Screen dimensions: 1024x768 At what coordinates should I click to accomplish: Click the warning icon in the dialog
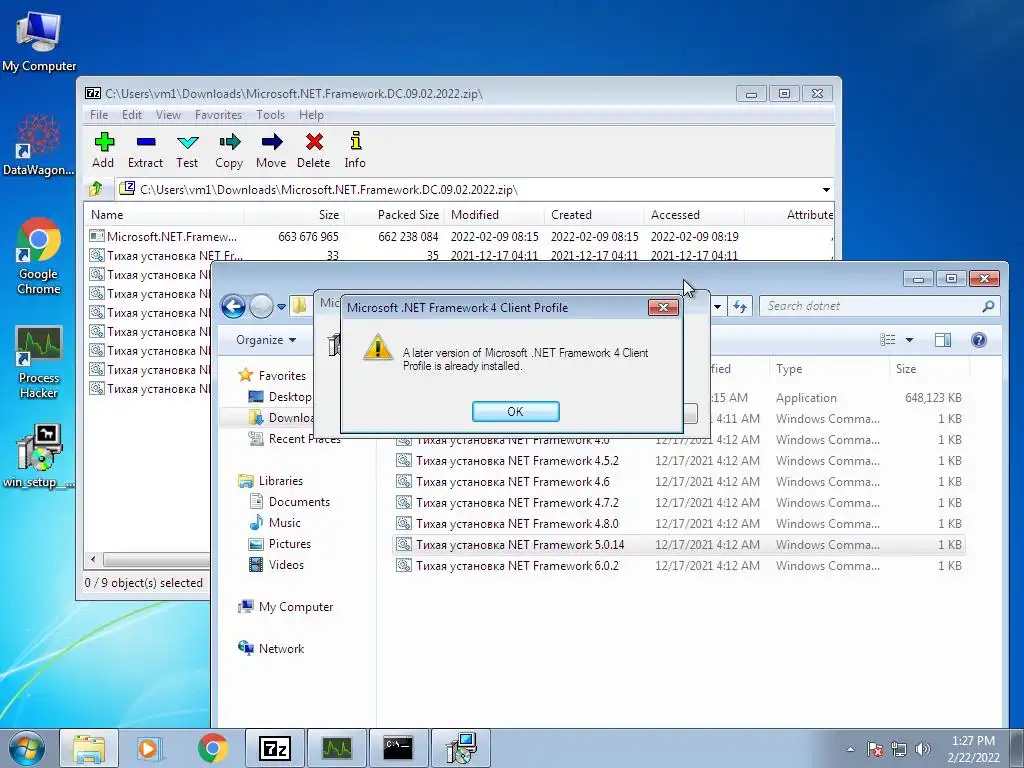point(377,347)
